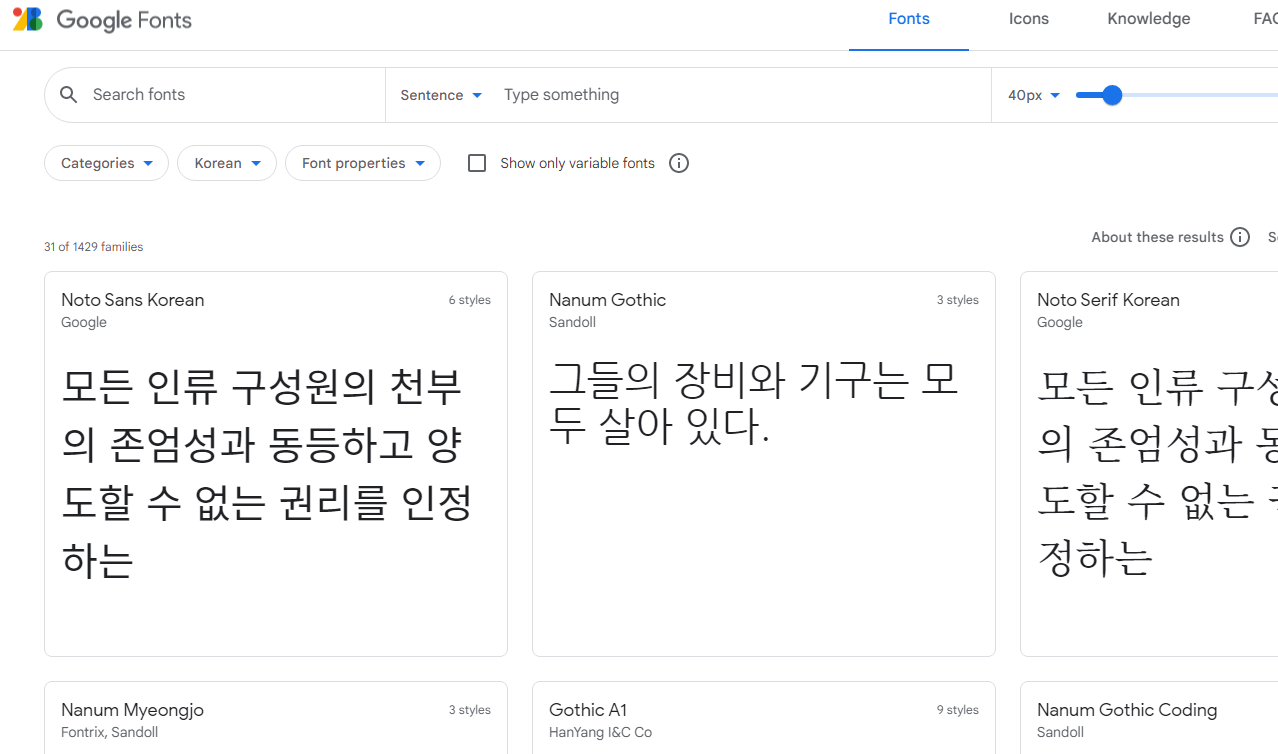The image size is (1278, 754).
Task: Open the Categories dropdown
Action: tap(106, 163)
